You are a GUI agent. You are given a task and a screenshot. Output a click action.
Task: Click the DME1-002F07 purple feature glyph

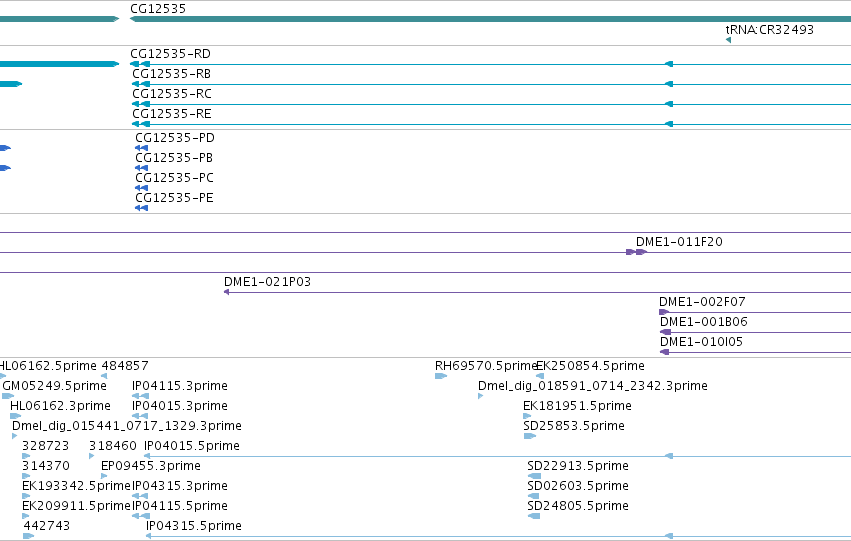pos(663,312)
